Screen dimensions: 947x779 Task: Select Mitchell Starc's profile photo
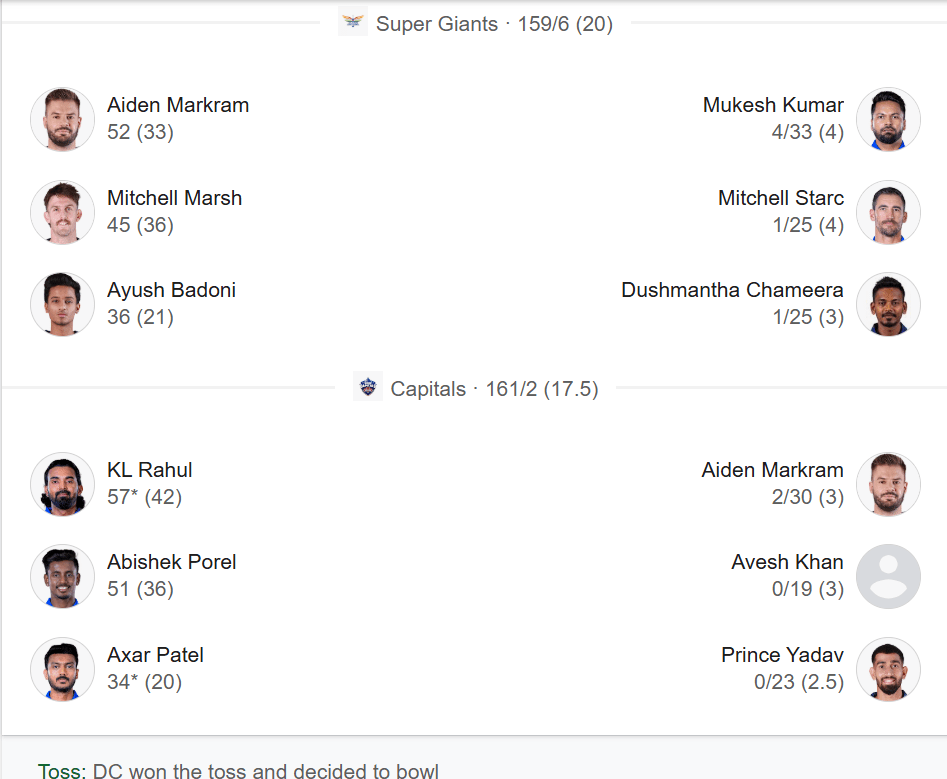pos(888,212)
